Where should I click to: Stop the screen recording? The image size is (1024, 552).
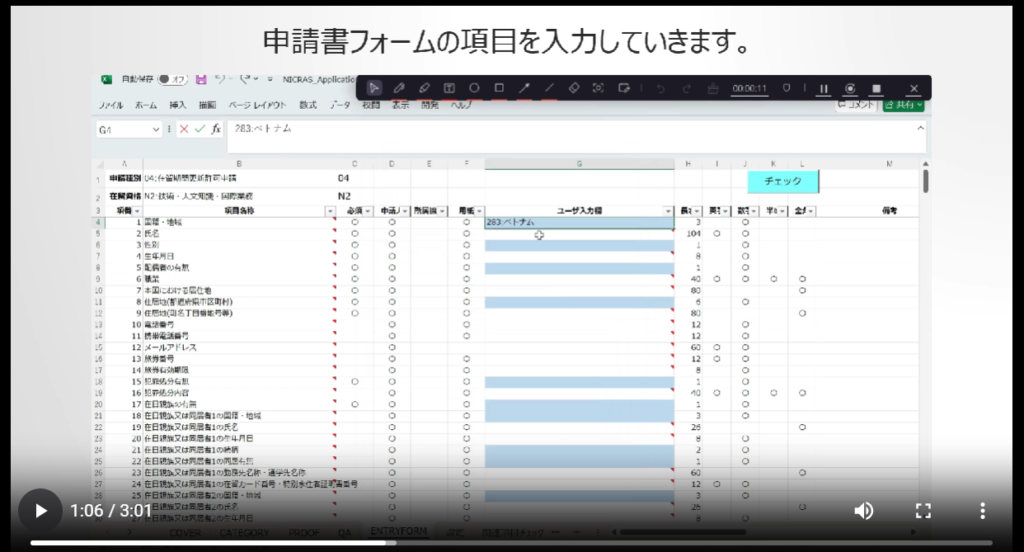pyautogui.click(x=877, y=88)
